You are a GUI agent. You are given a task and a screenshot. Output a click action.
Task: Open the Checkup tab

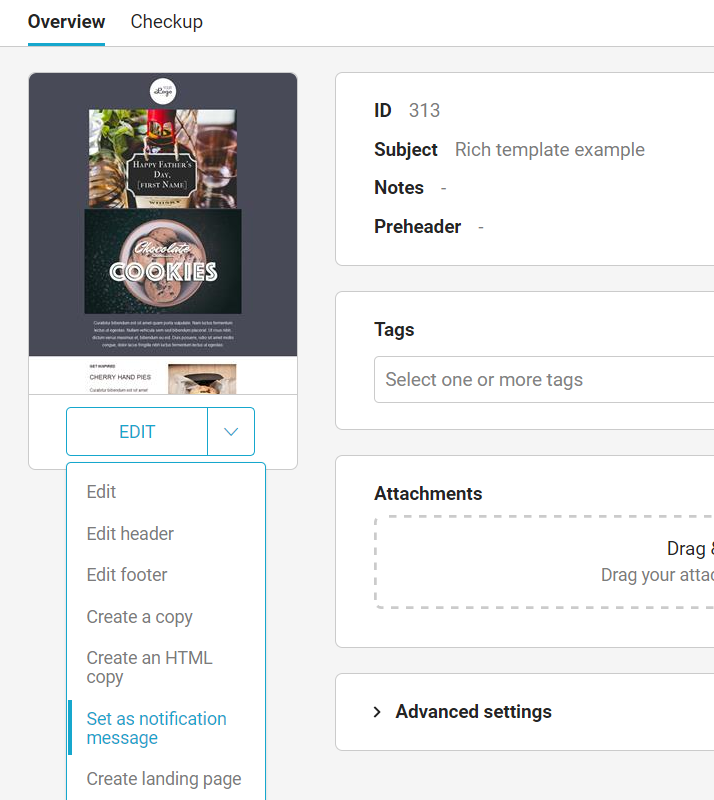166,21
